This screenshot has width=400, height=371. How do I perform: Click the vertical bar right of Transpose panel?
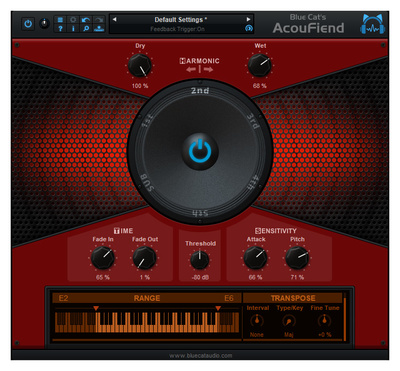(x=345, y=318)
